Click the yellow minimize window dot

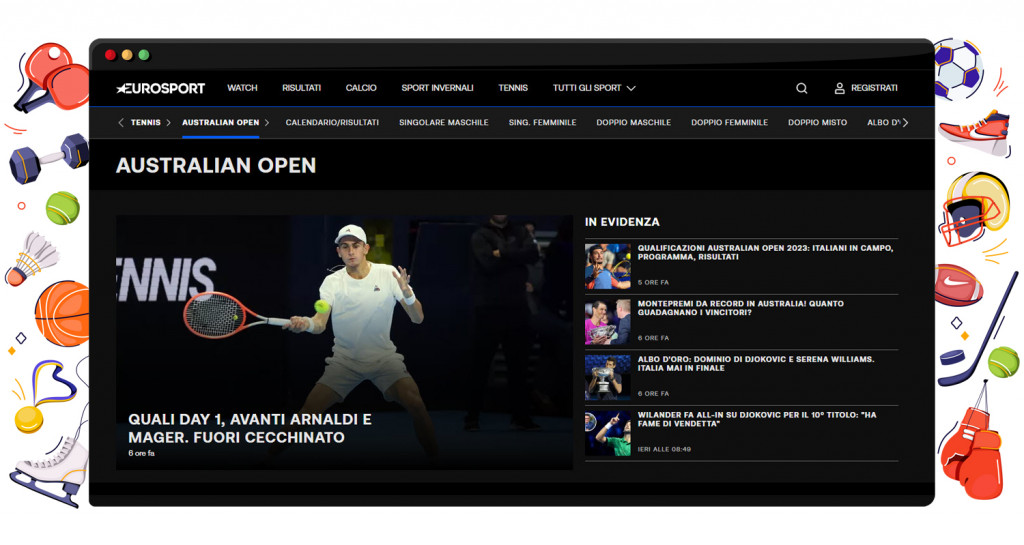coord(127,55)
